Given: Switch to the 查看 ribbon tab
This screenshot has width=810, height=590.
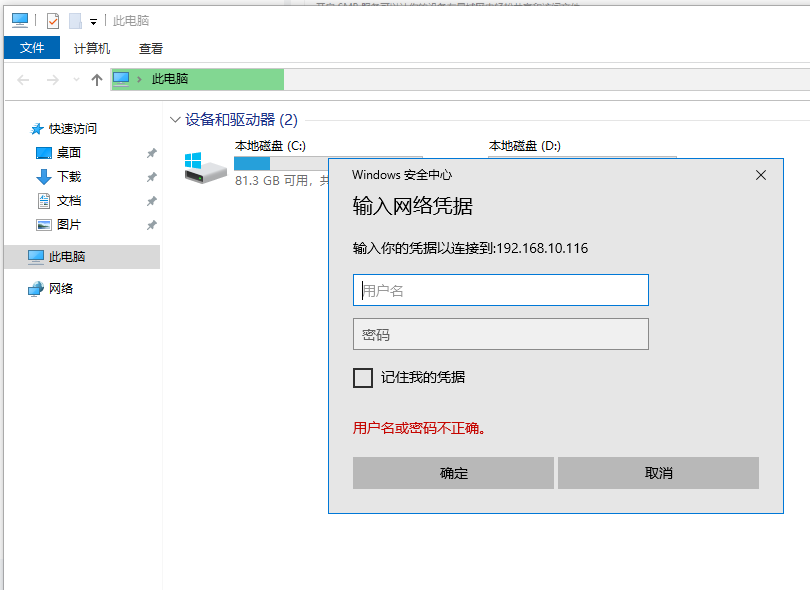Looking at the screenshot, I should coord(151,49).
